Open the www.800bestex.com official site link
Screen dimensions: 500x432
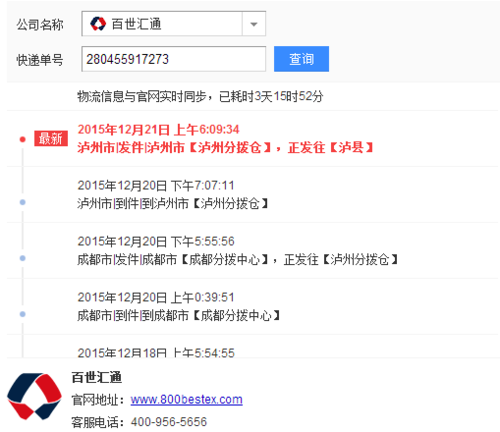pyautogui.click(x=186, y=399)
